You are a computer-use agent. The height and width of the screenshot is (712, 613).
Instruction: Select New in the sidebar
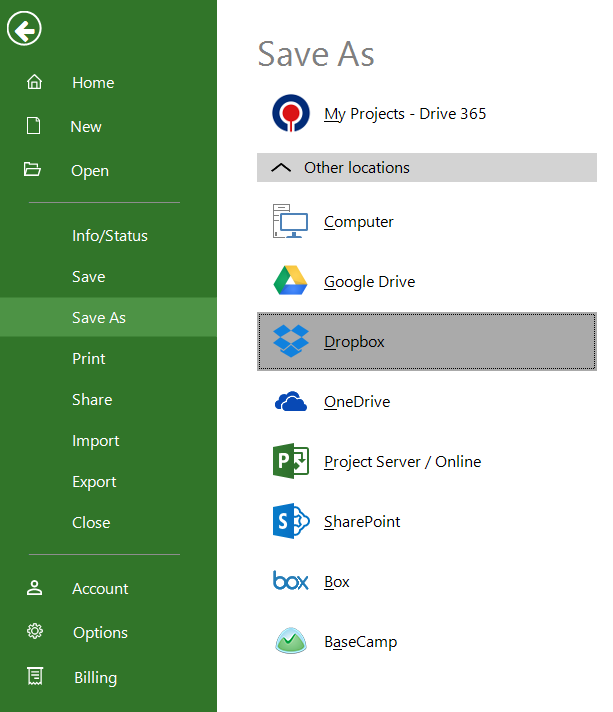click(86, 127)
